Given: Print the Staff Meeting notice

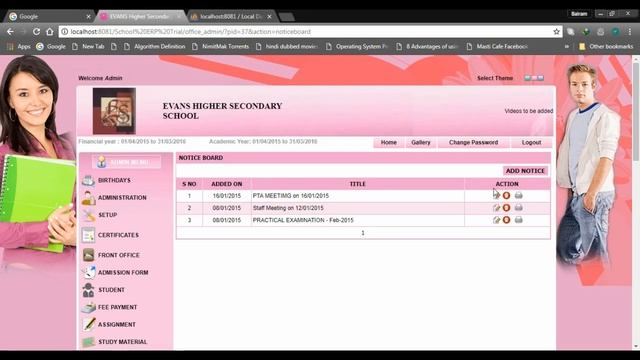Looking at the screenshot, I should (x=518, y=208).
